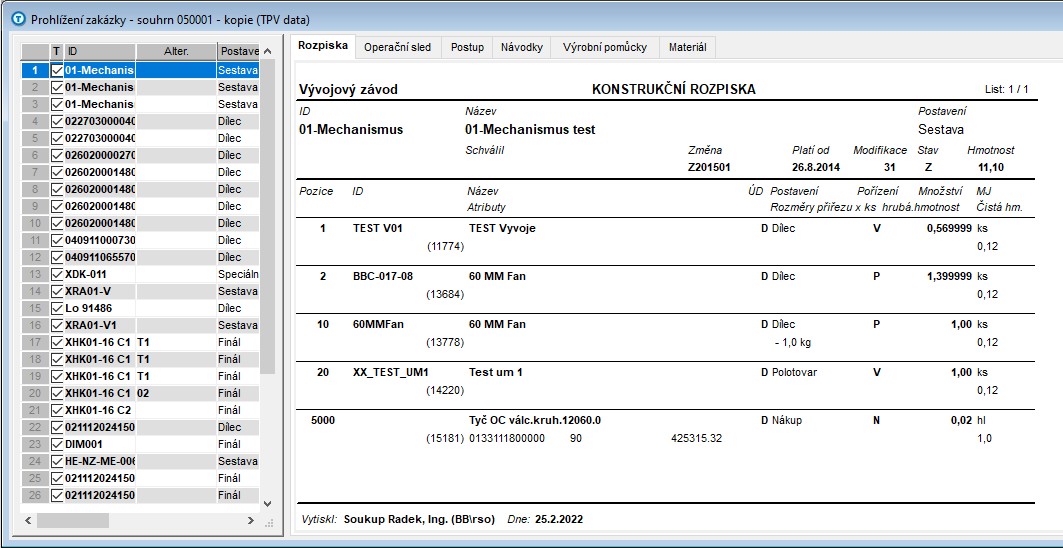Click the quantity 0,569999 in the report
This screenshot has width=1063, height=548.
pyautogui.click(x=950, y=229)
